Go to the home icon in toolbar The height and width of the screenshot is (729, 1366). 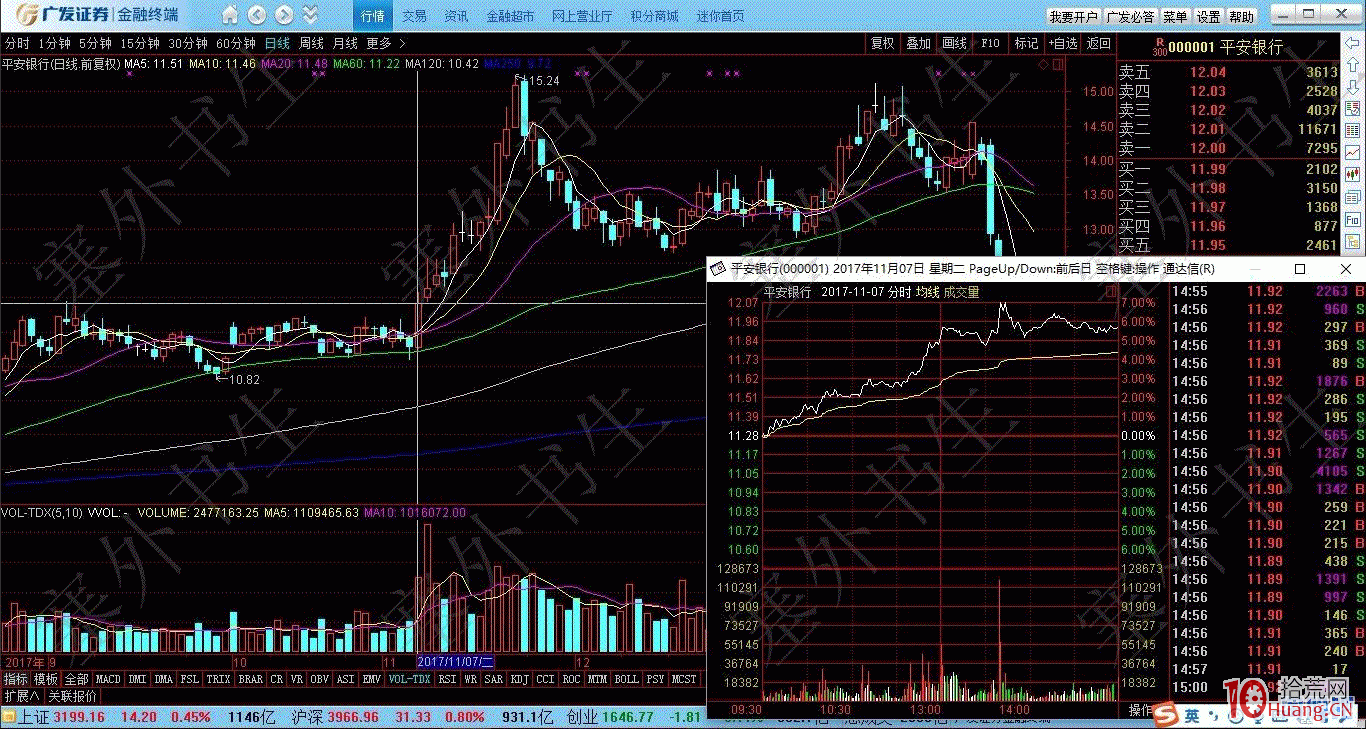point(231,16)
